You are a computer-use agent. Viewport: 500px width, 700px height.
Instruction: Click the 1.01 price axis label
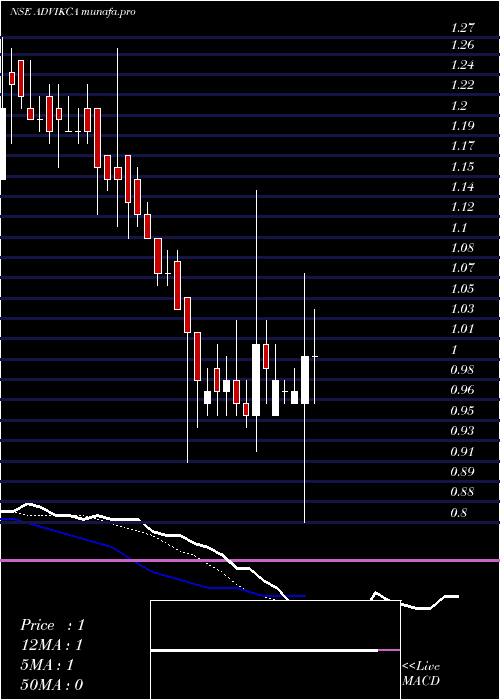click(462, 329)
